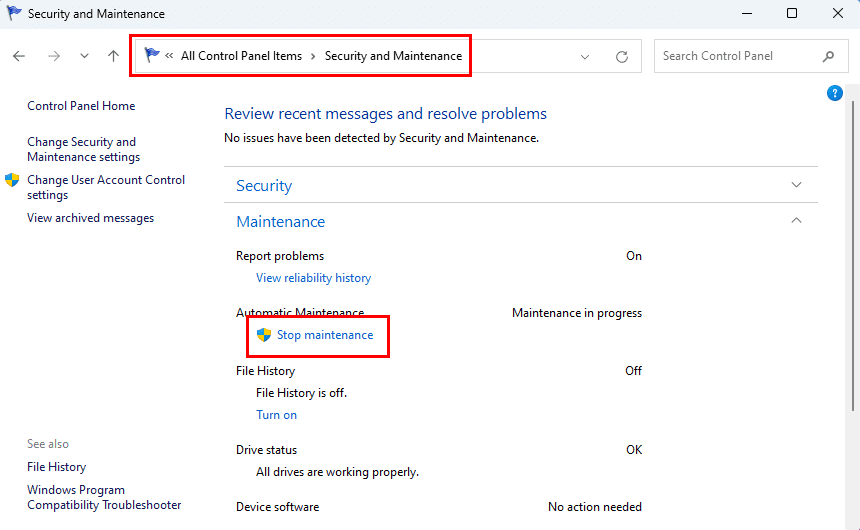Click the title bar Security and Maintenance flag icon
Screen dimensions: 860x530
[14, 13]
